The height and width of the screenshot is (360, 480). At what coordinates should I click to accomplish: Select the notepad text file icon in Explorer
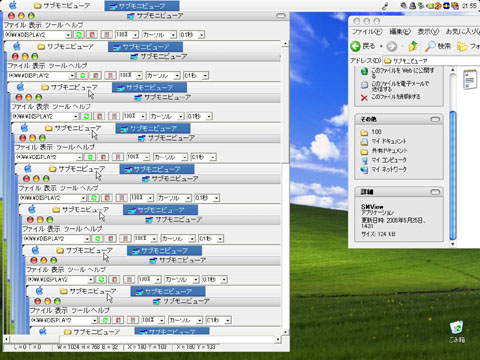pyautogui.click(x=470, y=79)
